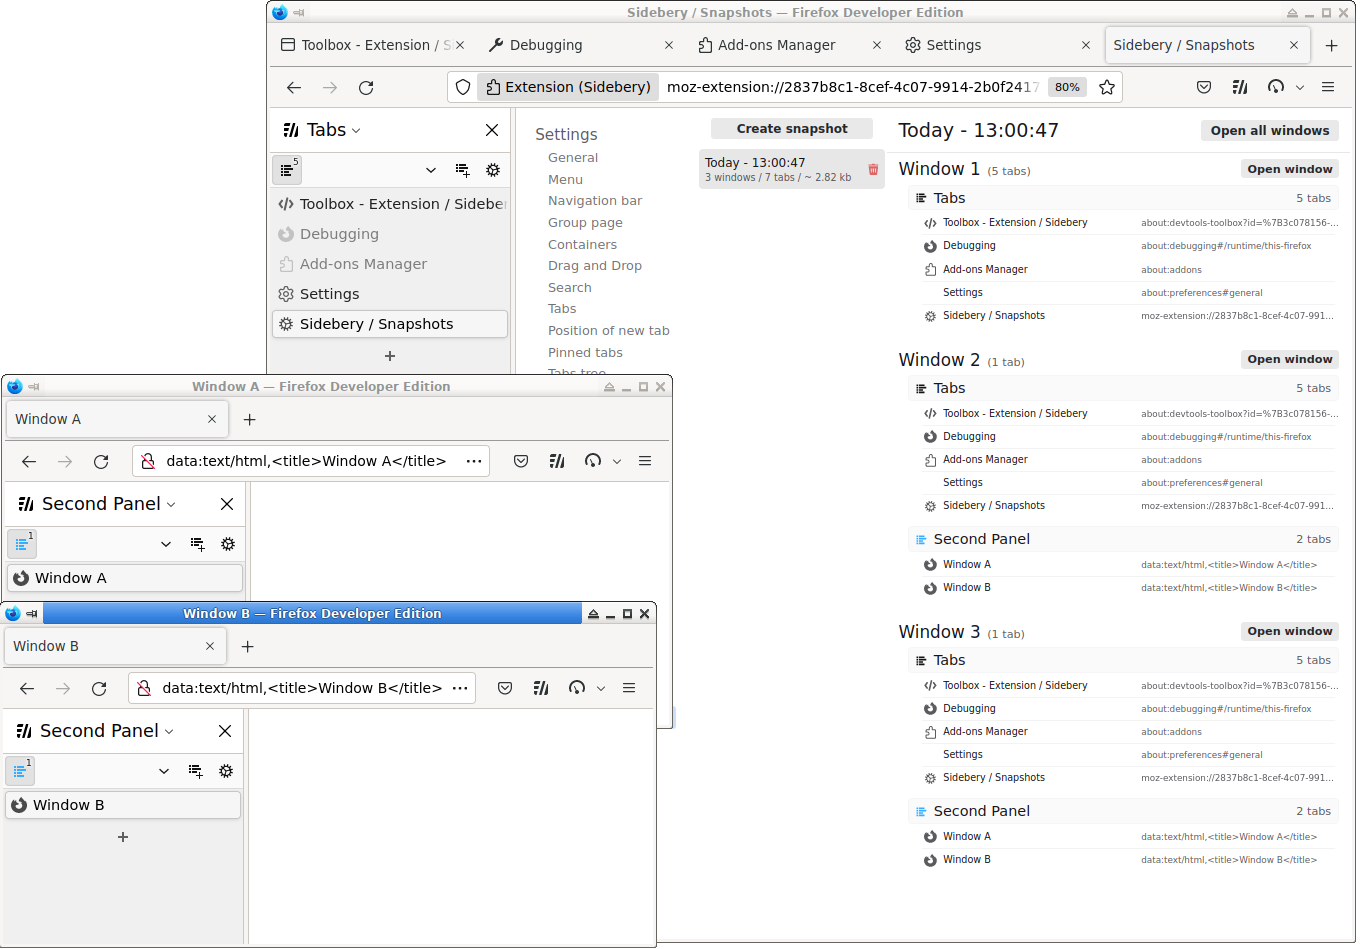
Task: Bookmark this page with the star icon
Action: click(1107, 87)
